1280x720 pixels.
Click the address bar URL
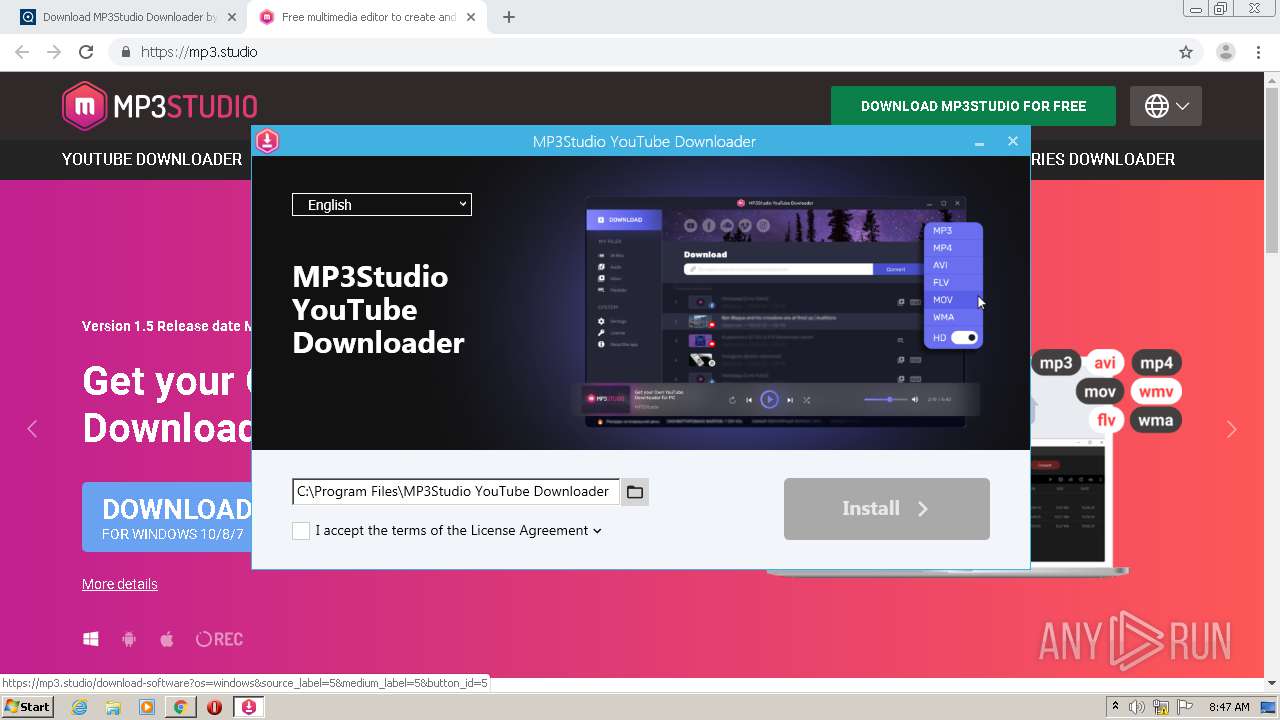click(x=199, y=52)
